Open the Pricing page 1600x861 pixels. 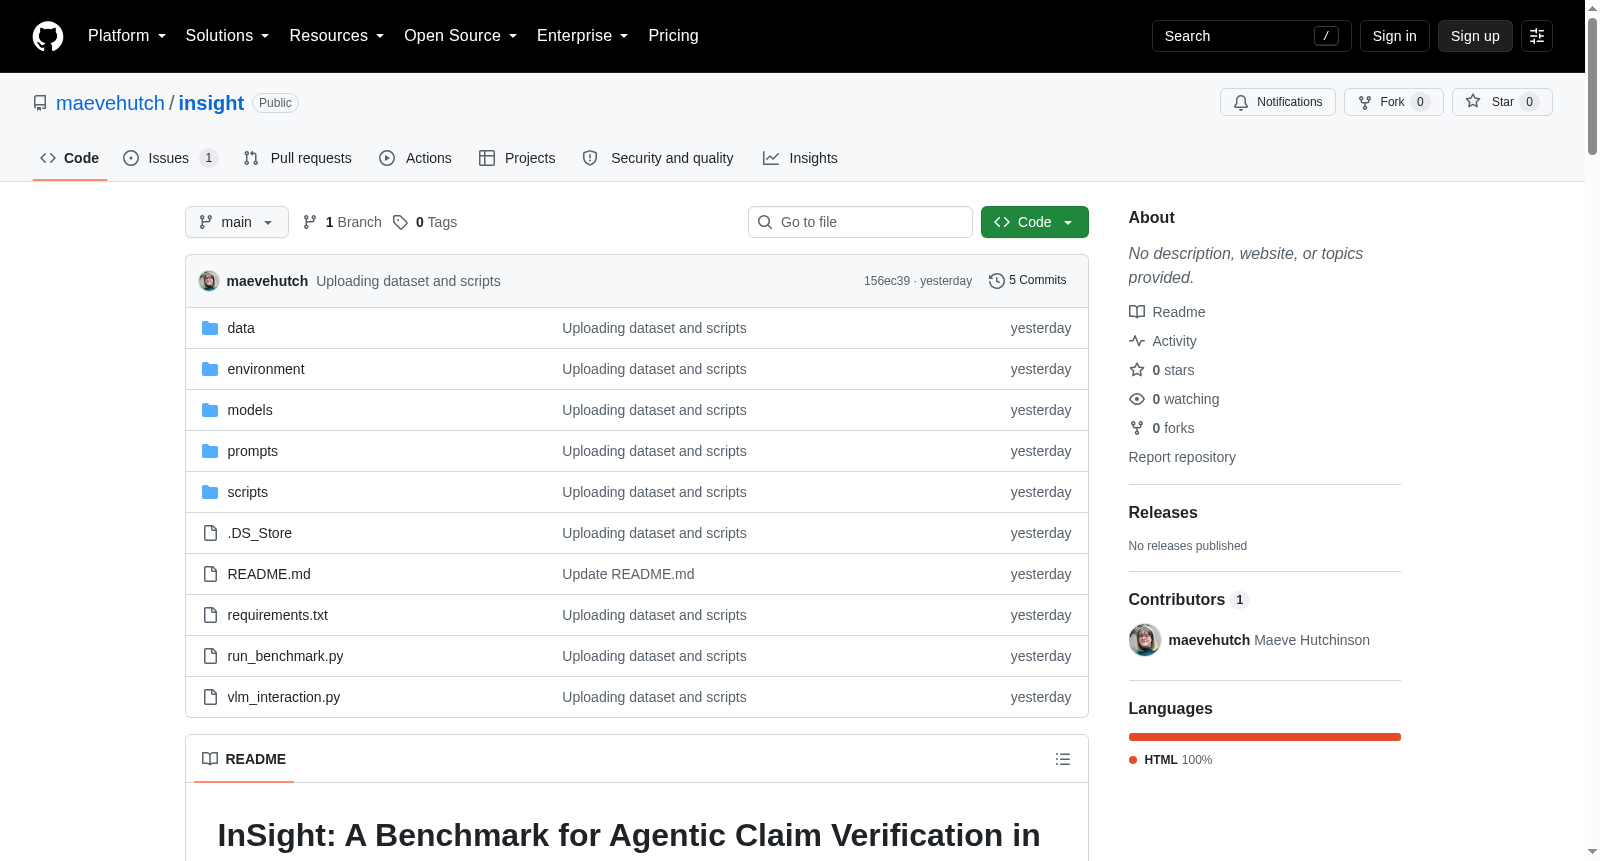point(674,36)
